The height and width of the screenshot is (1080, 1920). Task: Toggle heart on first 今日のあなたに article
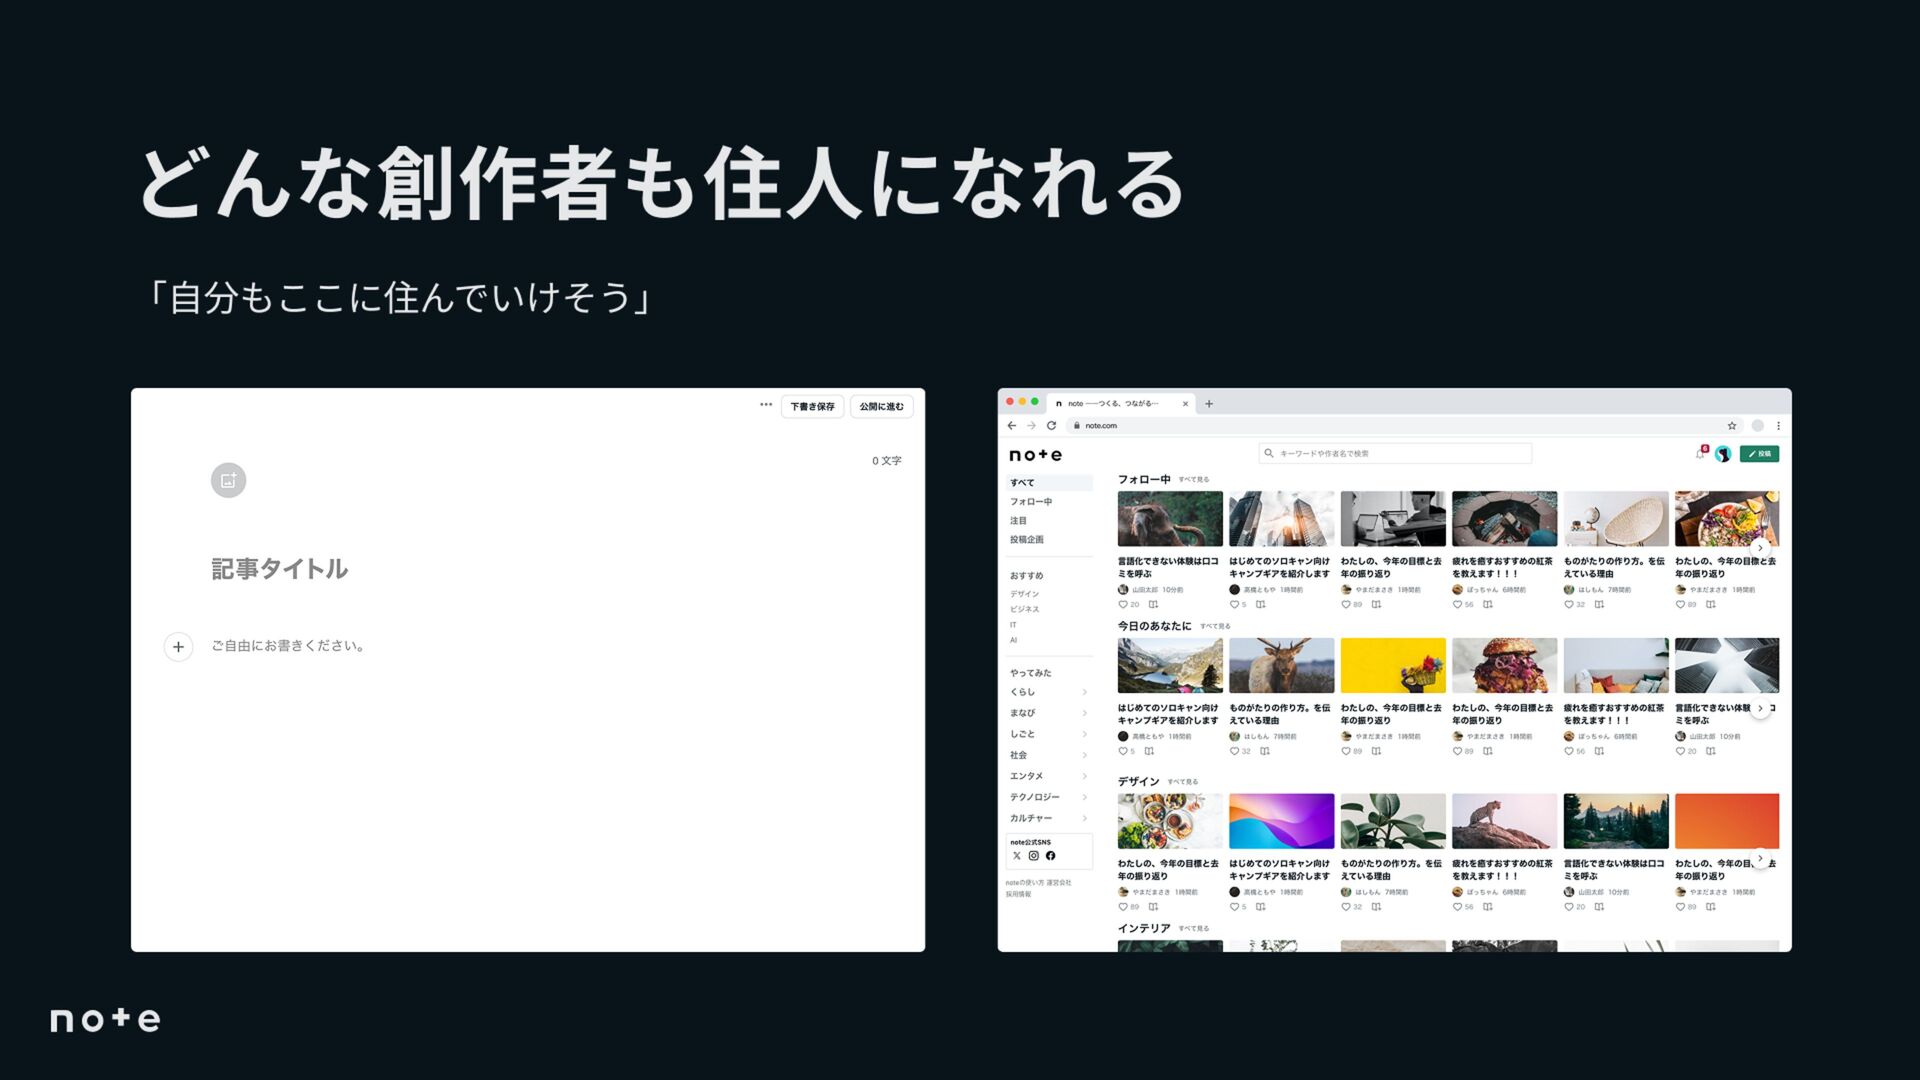point(1123,751)
